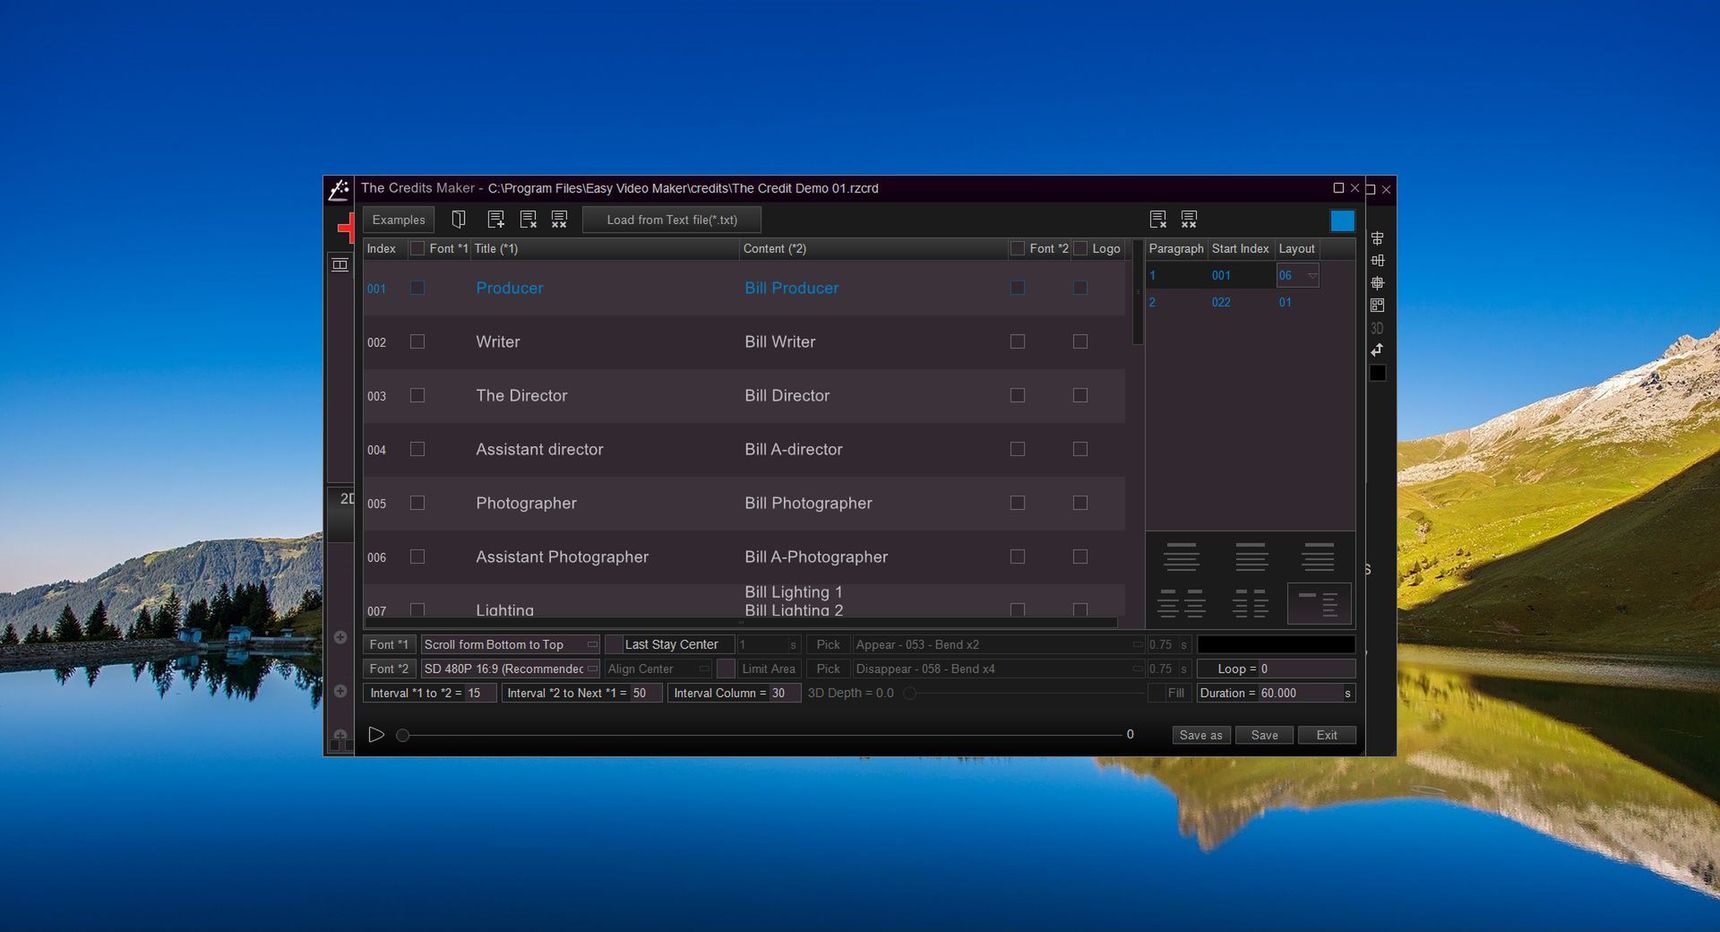
Task: Select the highlighted title-left content-right layout thumbnail
Action: pos(1318,603)
